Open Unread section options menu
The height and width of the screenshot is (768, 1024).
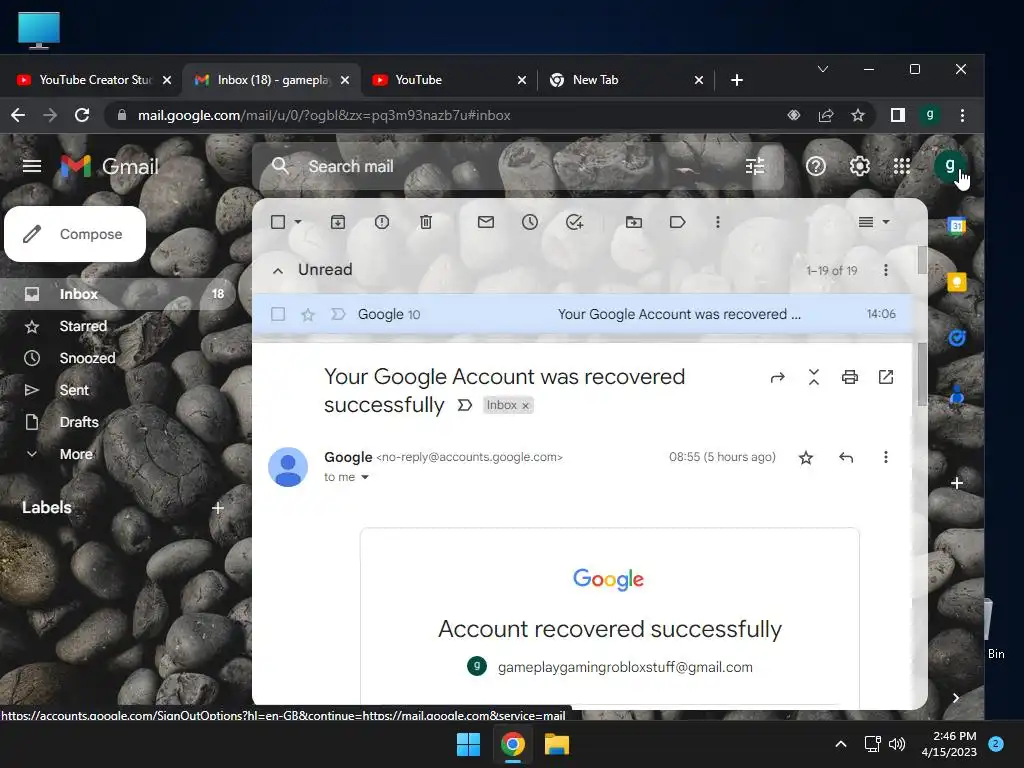coord(886,270)
